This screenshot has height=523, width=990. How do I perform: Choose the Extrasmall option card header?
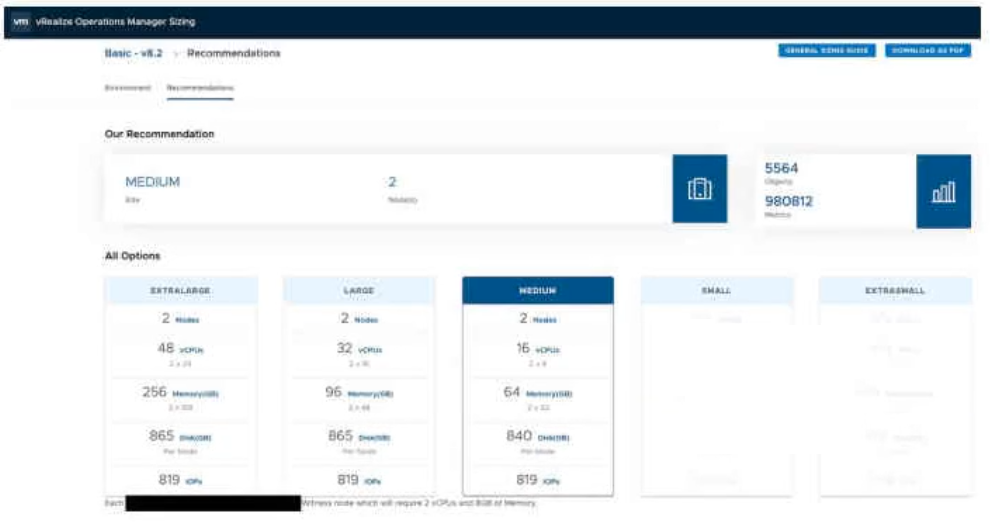[x=894, y=291]
